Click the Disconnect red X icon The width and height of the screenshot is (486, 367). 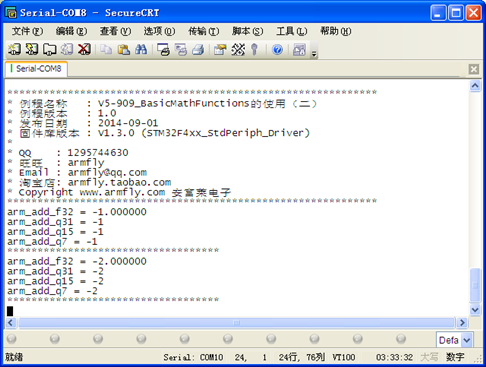(84, 50)
